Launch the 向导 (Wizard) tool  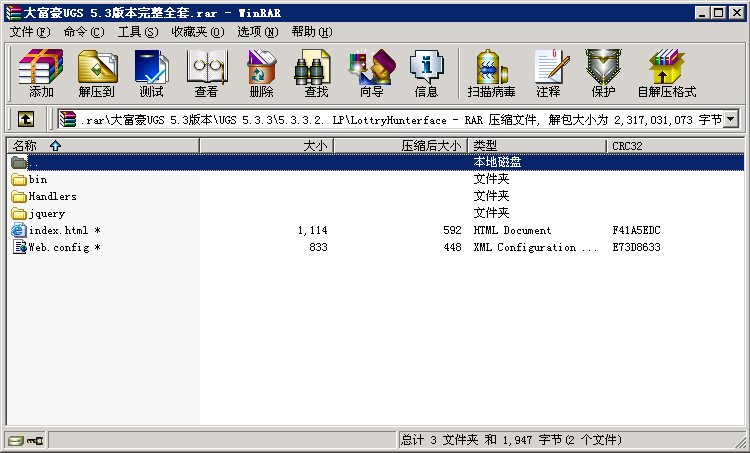tap(371, 73)
